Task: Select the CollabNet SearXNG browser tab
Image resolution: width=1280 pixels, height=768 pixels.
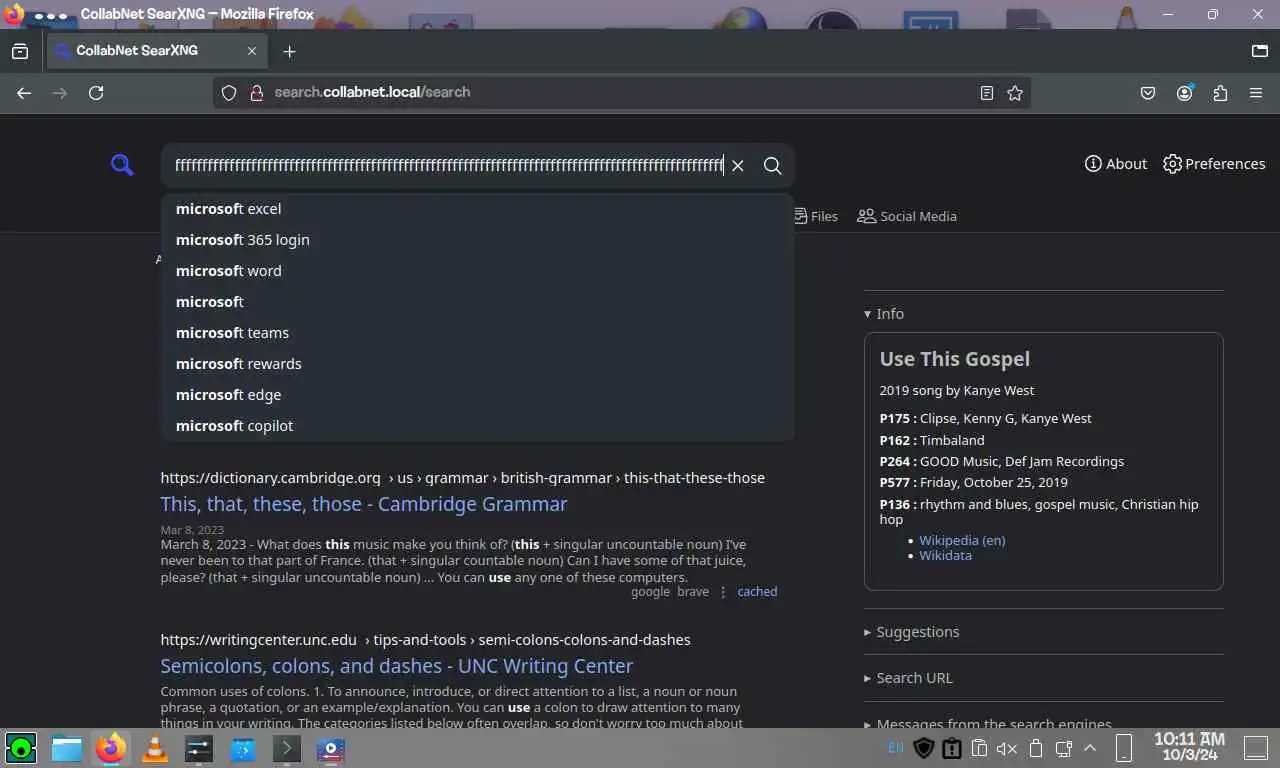Action: [x=156, y=51]
